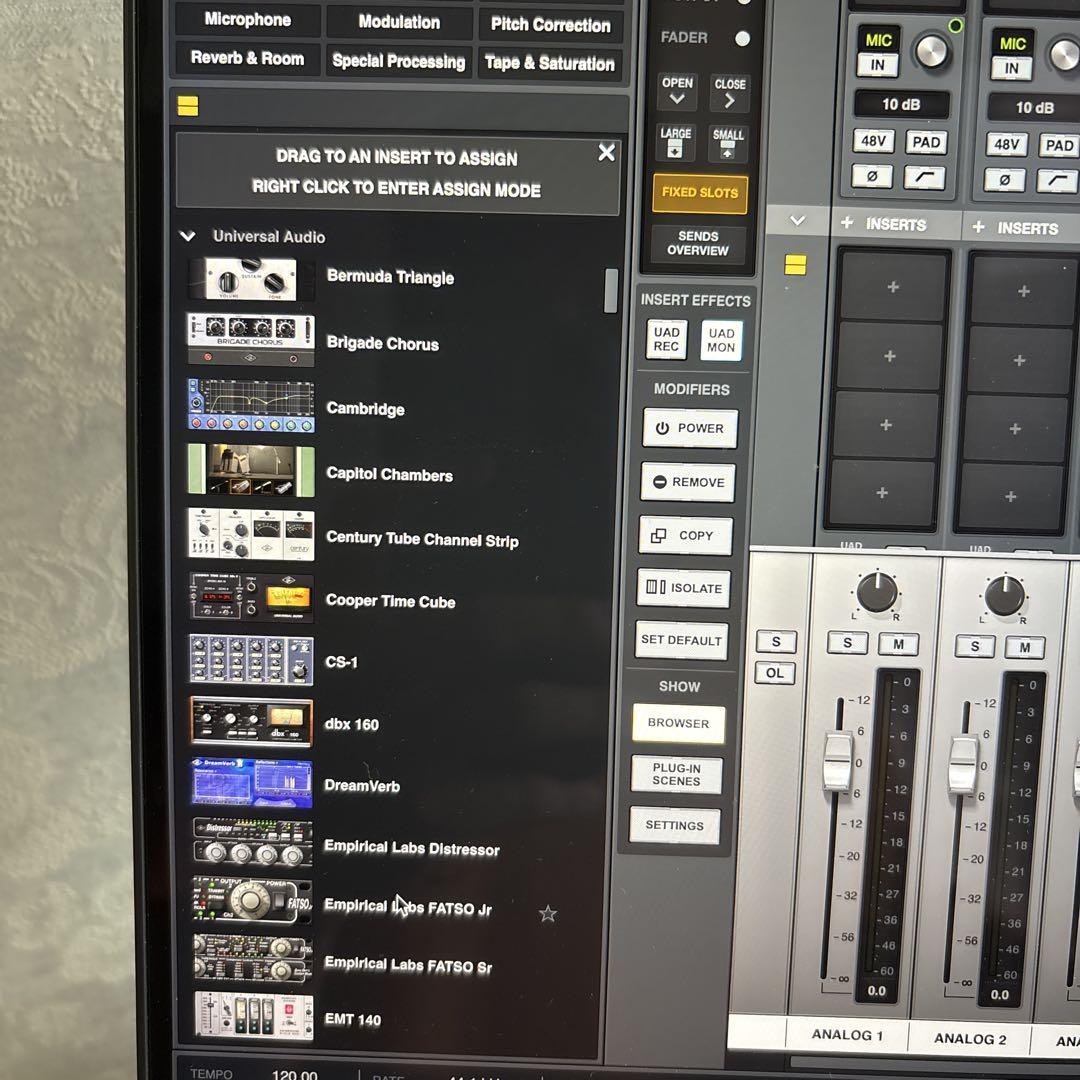Click the ANALOG 1 fader handle
The height and width of the screenshot is (1080, 1080).
838,761
